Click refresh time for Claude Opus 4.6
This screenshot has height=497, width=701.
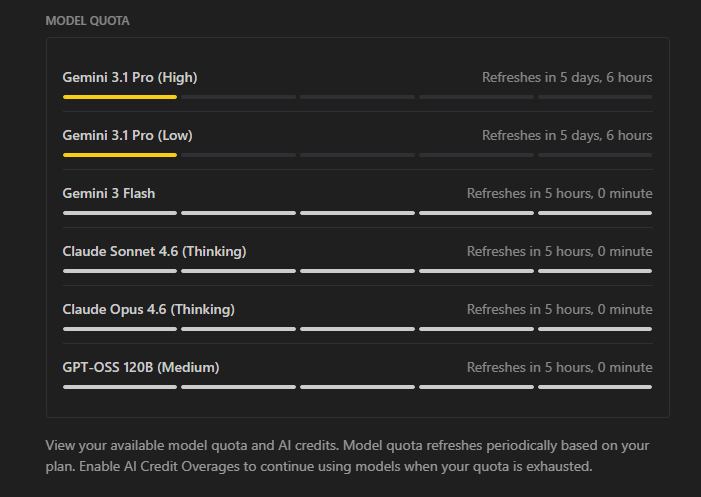[x=559, y=309]
